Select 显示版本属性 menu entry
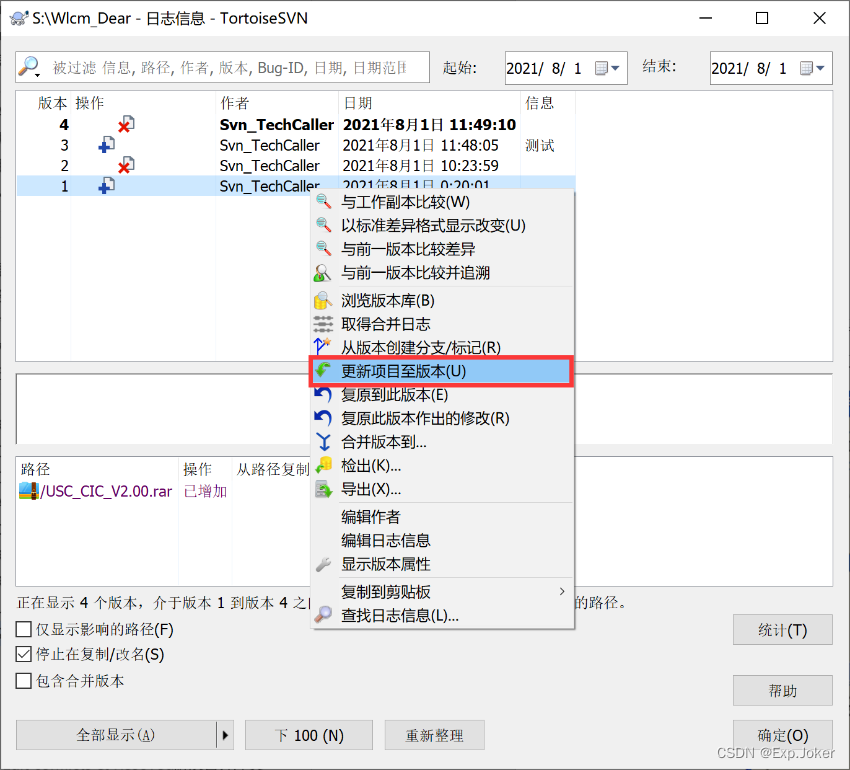Screen dimensions: 850x770 [442, 564]
